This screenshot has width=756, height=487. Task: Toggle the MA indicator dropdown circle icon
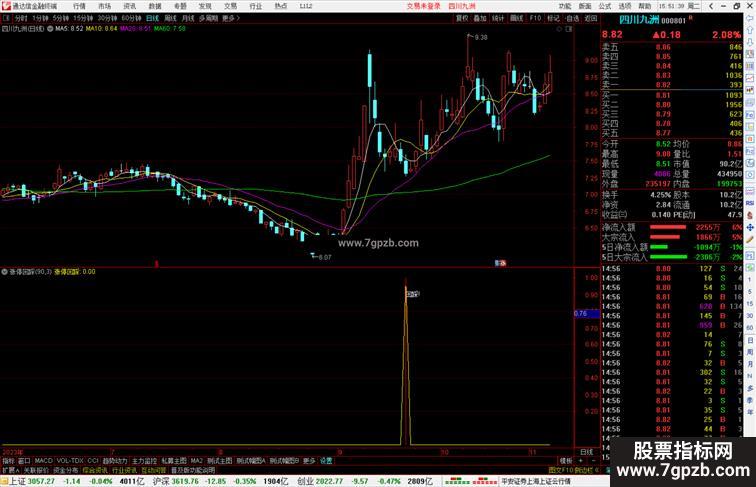point(50,29)
